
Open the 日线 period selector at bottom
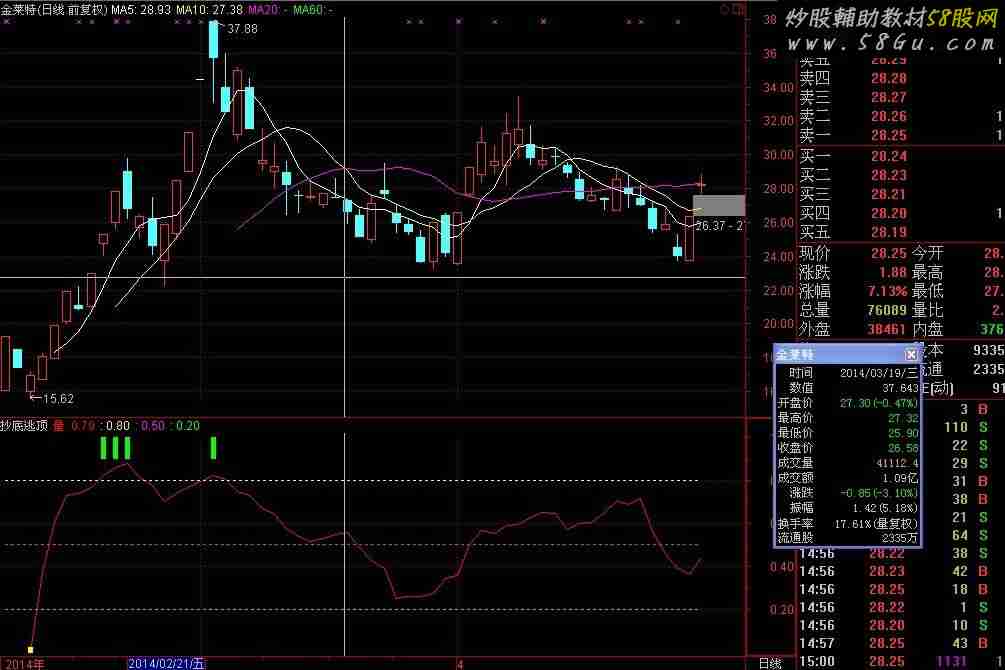pos(769,663)
